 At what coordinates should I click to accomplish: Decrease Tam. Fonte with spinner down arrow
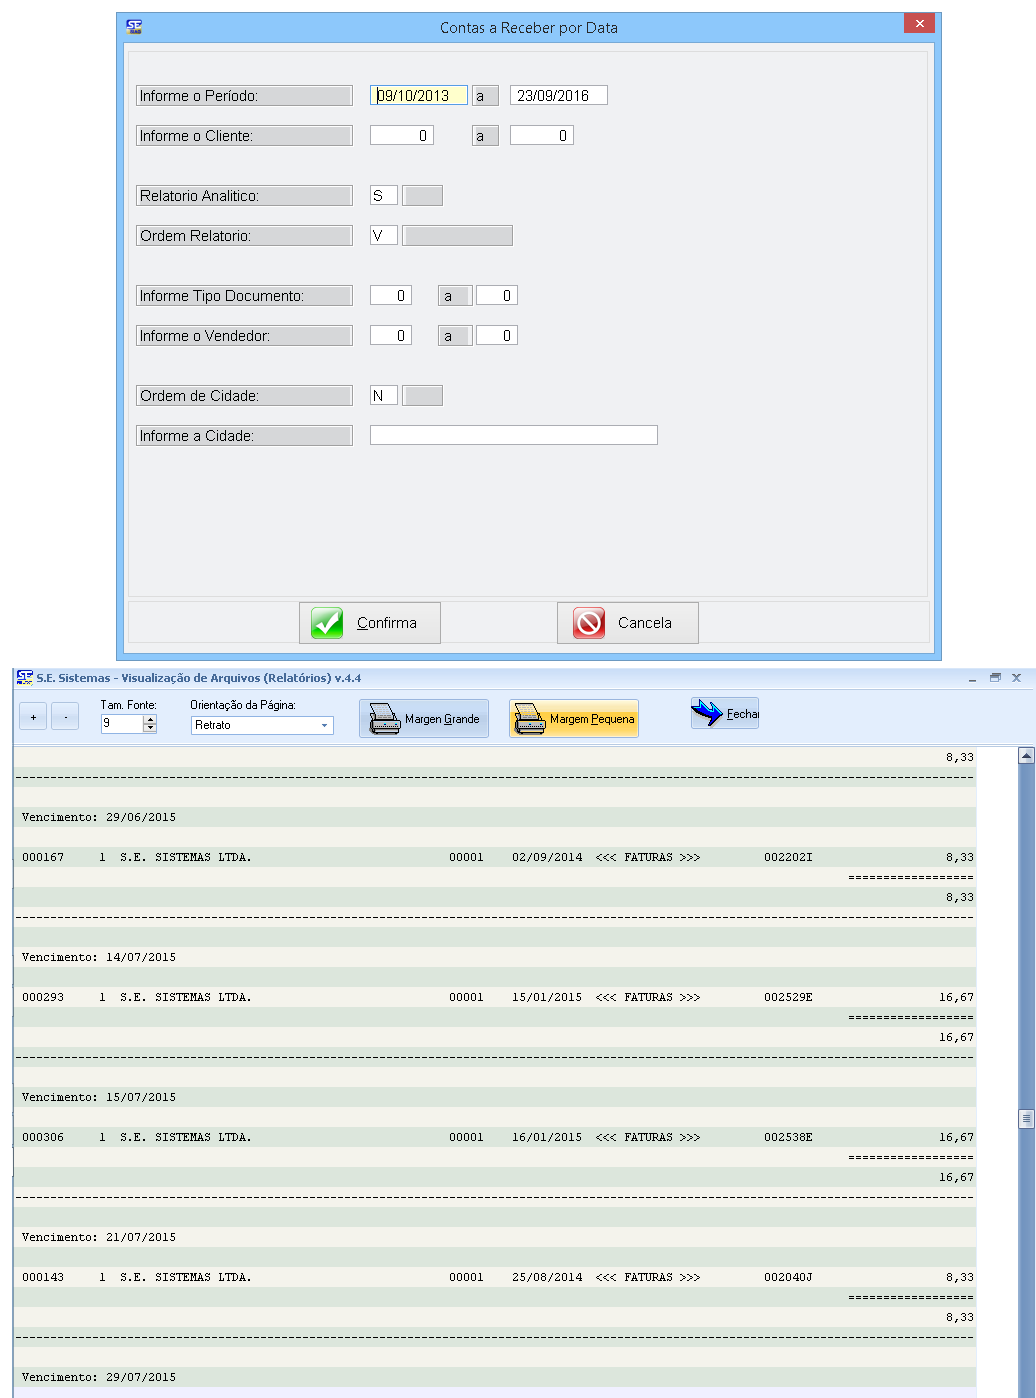coord(150,729)
